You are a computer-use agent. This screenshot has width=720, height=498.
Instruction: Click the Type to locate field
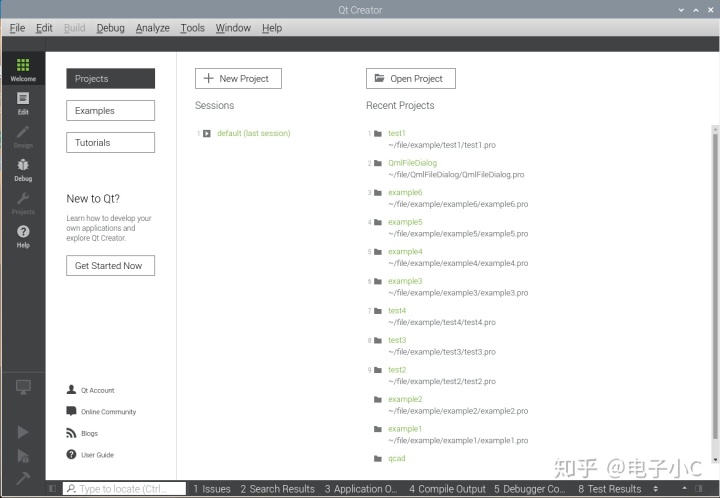pos(124,489)
